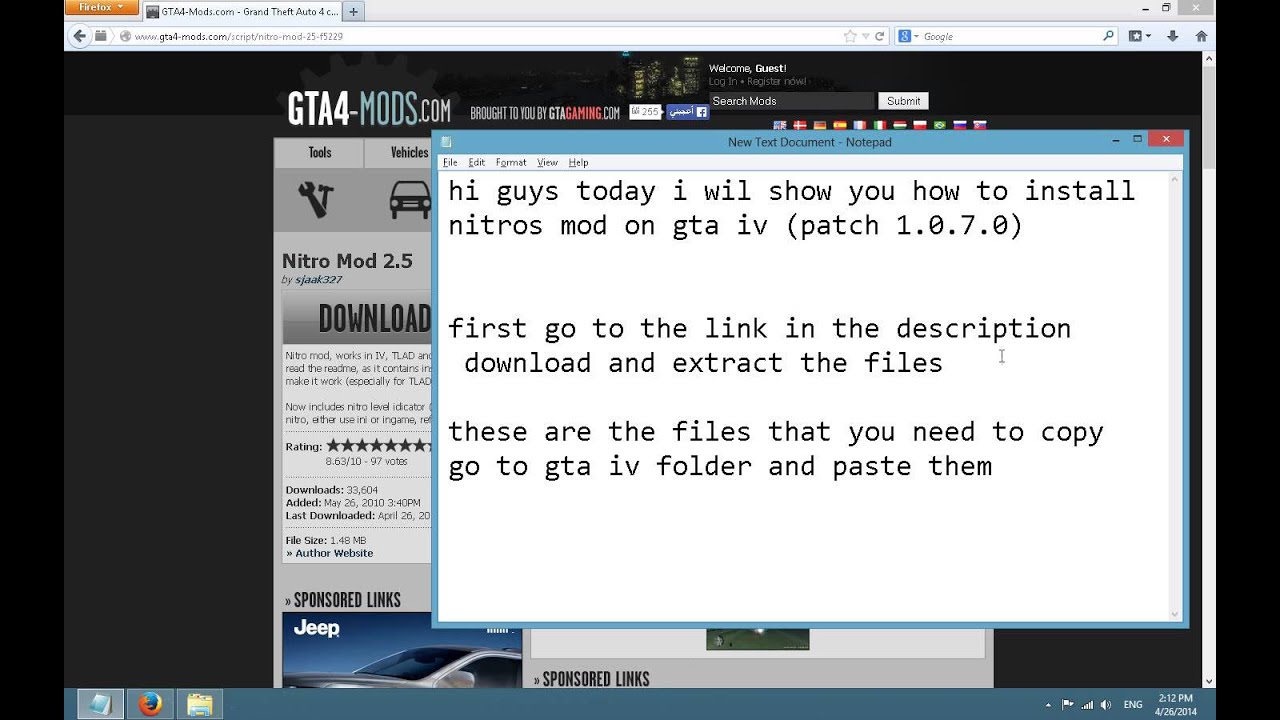Screen dimensions: 1280x720
Task: Open the network signal tray icon
Action: pos(1086,704)
